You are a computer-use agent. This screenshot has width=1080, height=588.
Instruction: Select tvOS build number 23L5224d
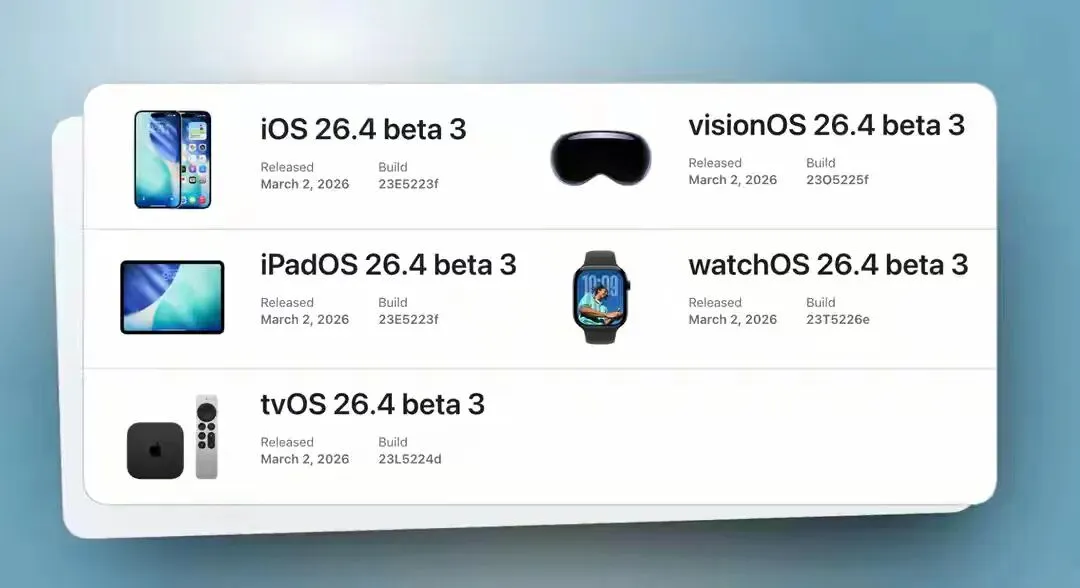410,459
